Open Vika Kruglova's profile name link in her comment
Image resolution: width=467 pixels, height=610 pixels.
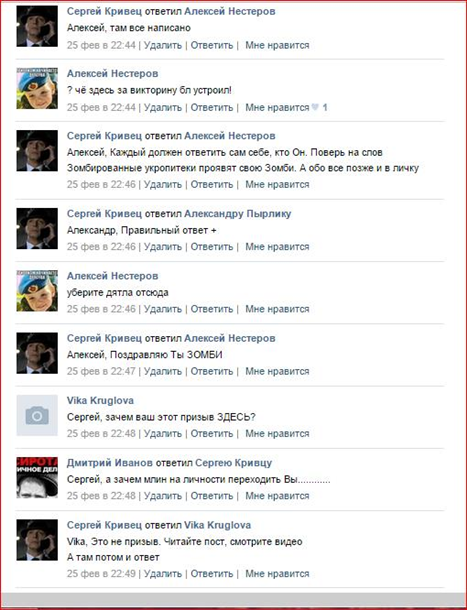pos(100,400)
